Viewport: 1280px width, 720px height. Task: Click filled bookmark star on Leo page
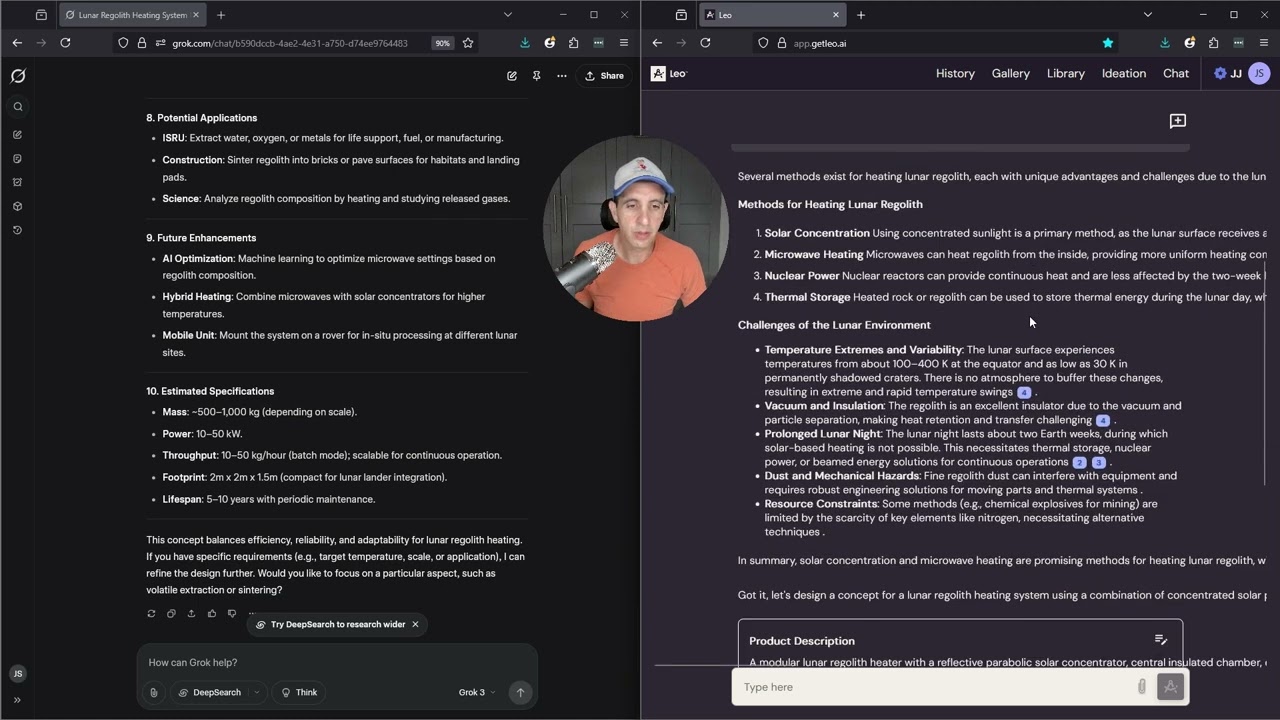1107,43
